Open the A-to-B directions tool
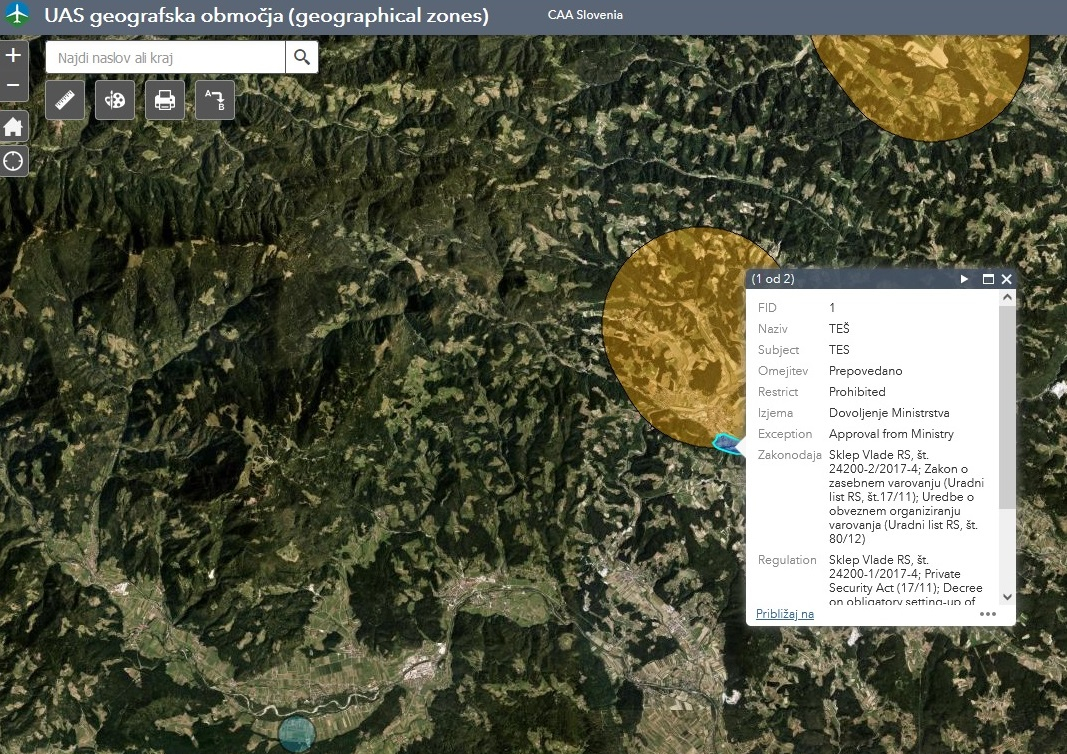Viewport: 1067px width, 754px height. (x=215, y=100)
